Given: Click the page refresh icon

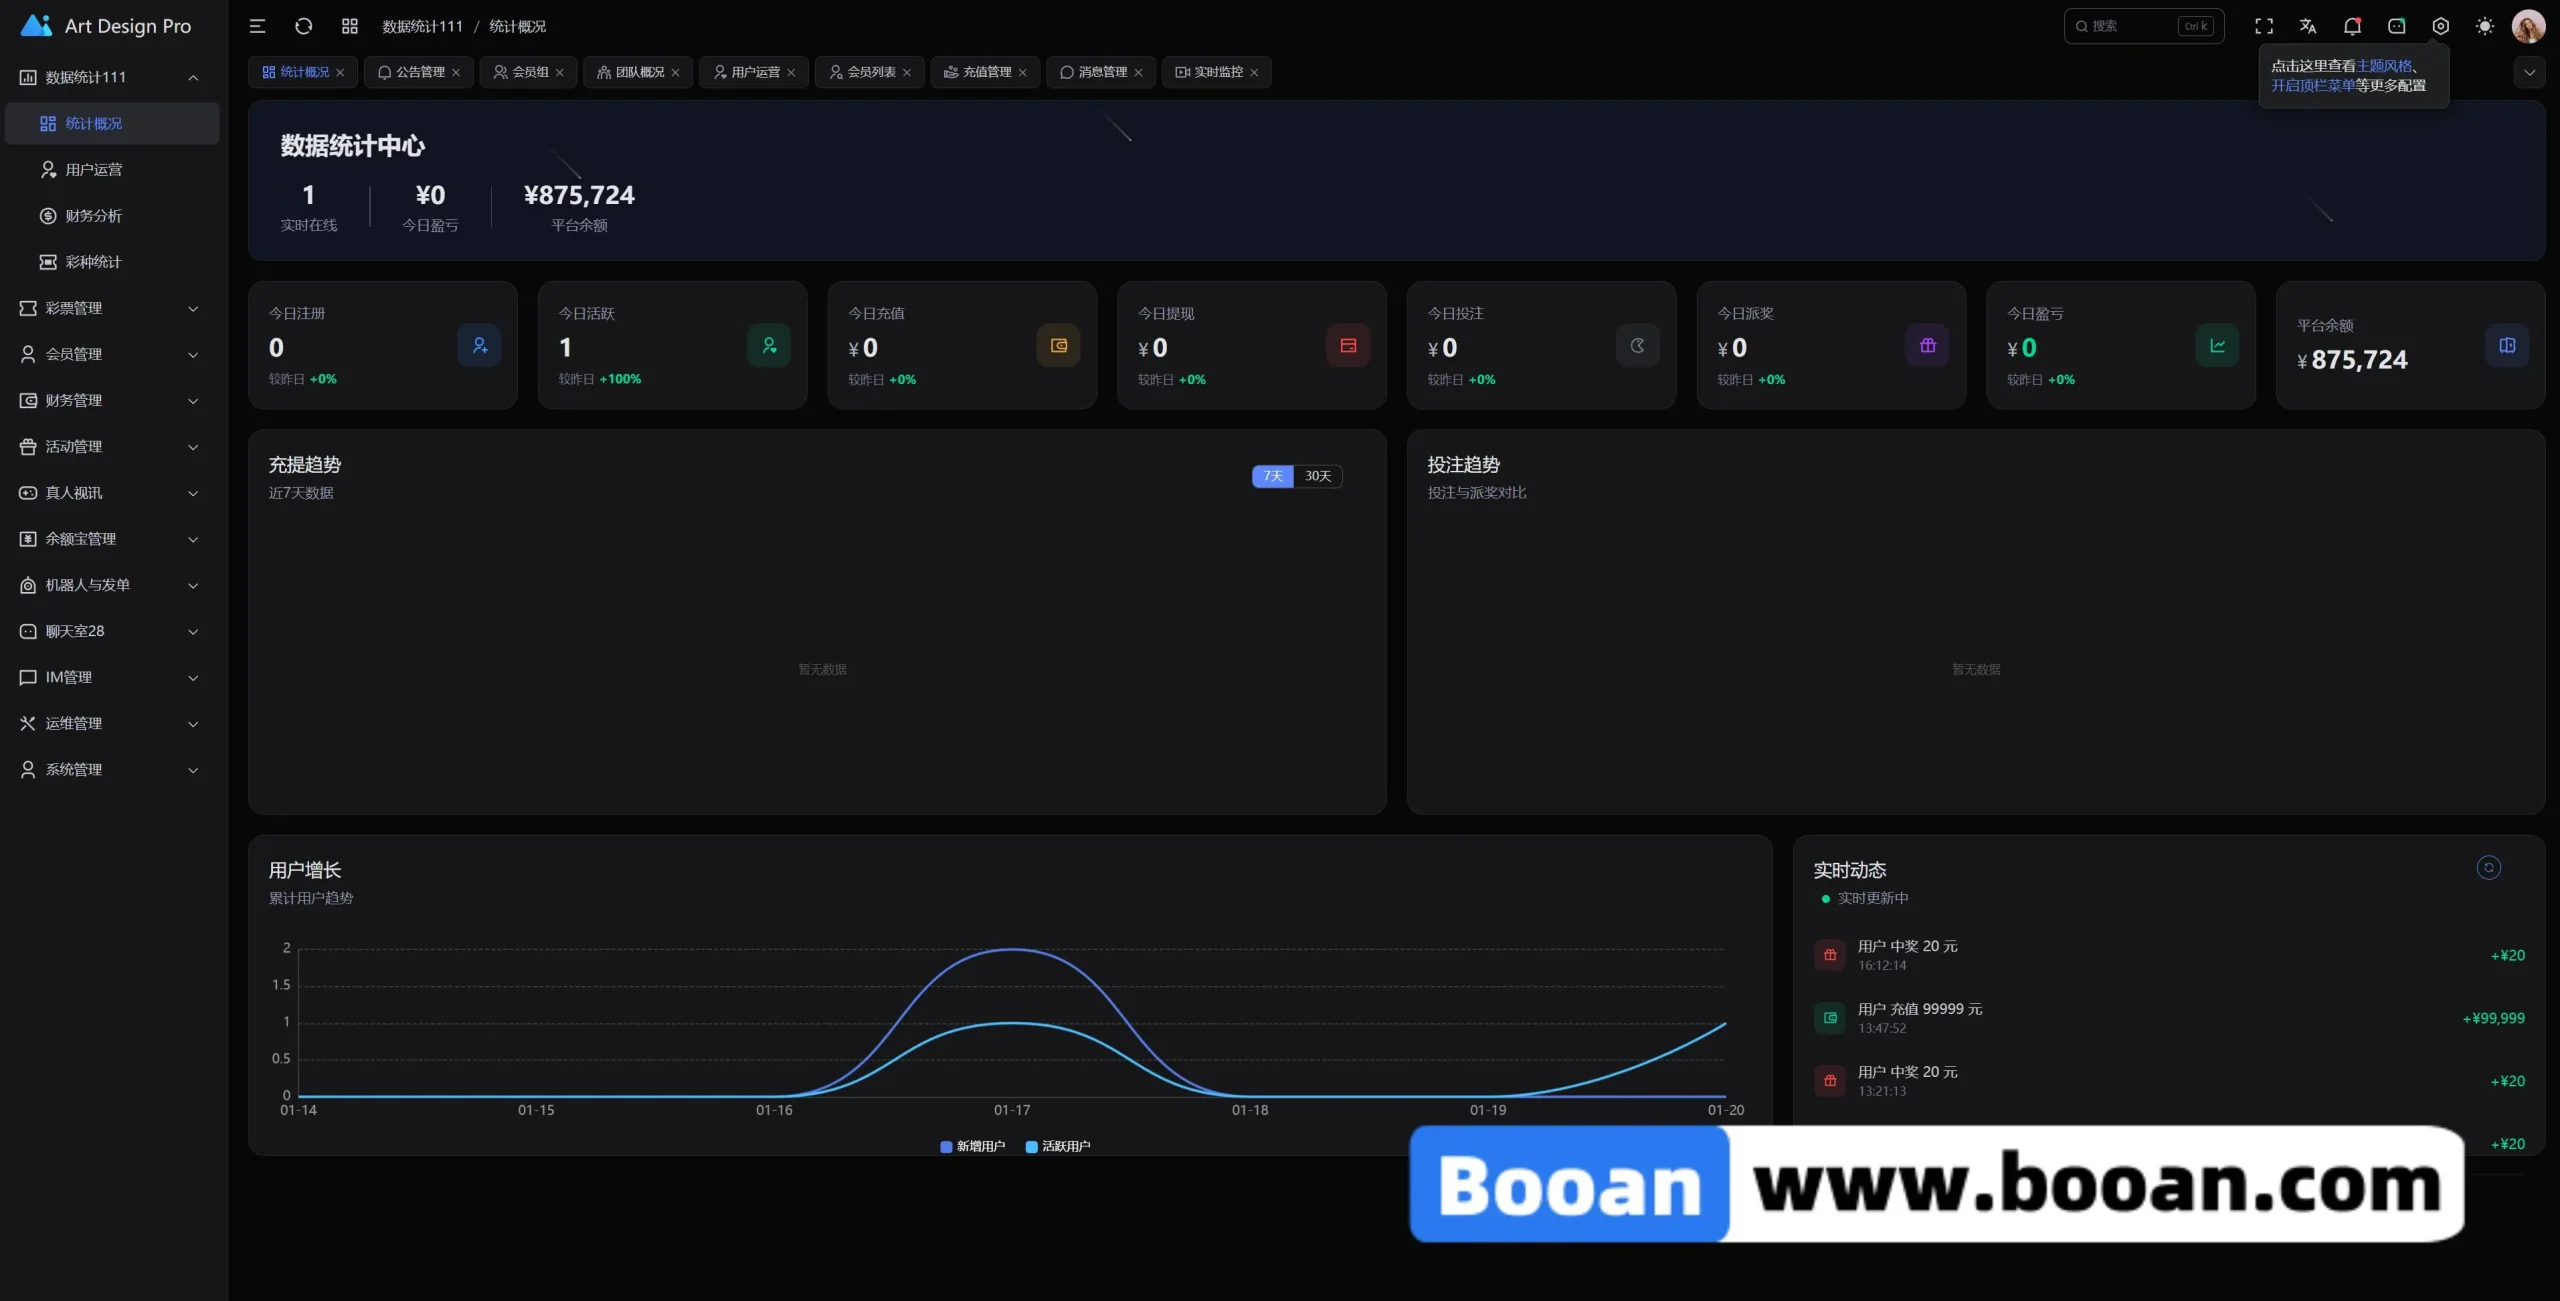Looking at the screenshot, I should coord(304,26).
